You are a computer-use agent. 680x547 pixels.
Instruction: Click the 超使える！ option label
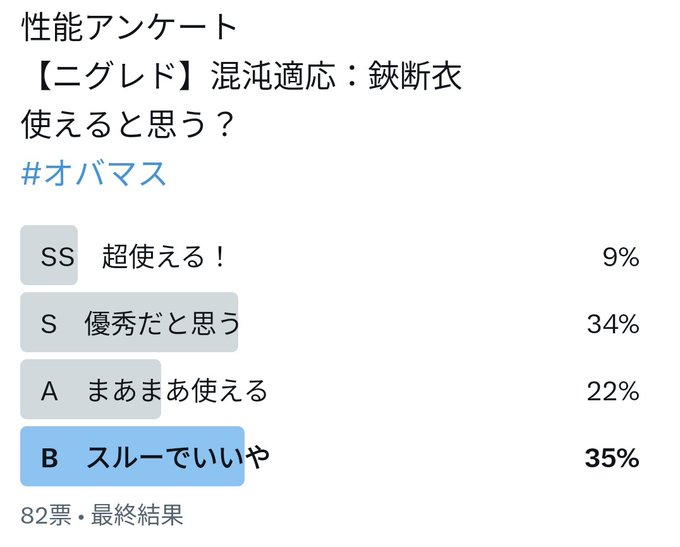164,256
